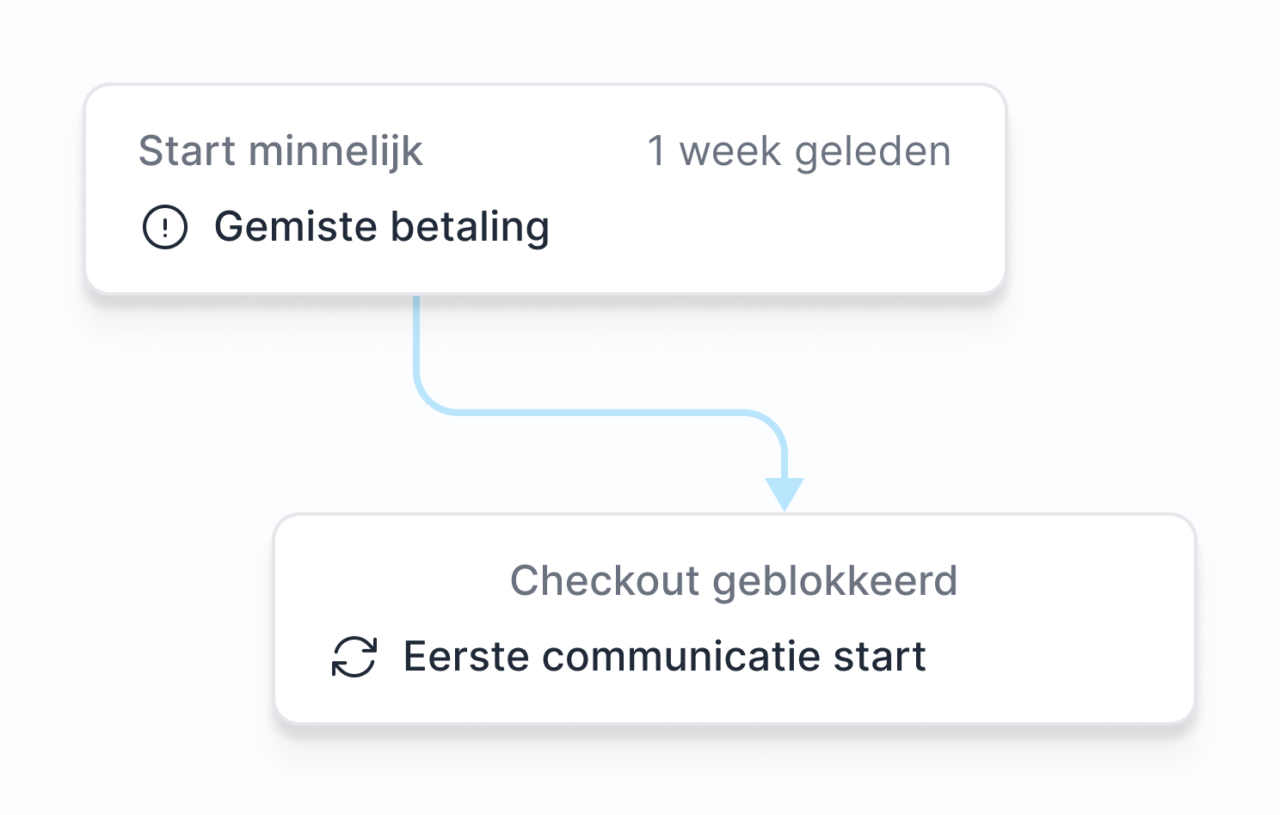Select the 'Start minnelijk' heading text
This screenshot has height=815, width=1280.
(280, 152)
